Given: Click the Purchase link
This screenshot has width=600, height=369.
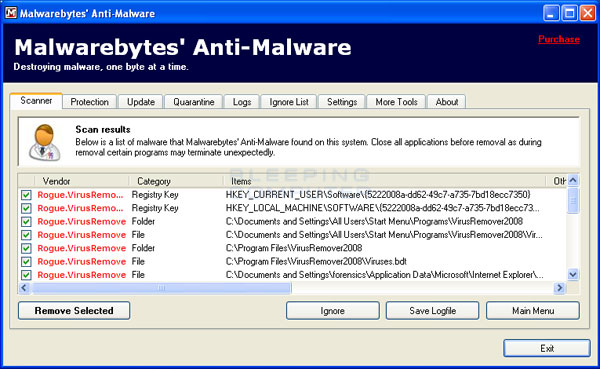Looking at the screenshot, I should pyautogui.click(x=559, y=39).
